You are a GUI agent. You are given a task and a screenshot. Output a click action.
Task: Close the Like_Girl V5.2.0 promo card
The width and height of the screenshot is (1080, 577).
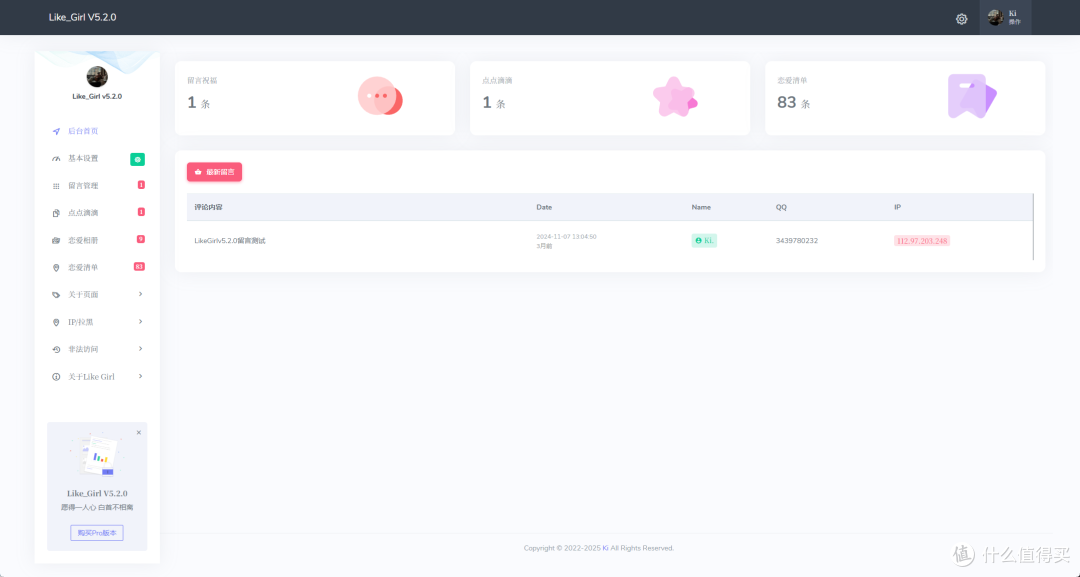pyautogui.click(x=138, y=432)
